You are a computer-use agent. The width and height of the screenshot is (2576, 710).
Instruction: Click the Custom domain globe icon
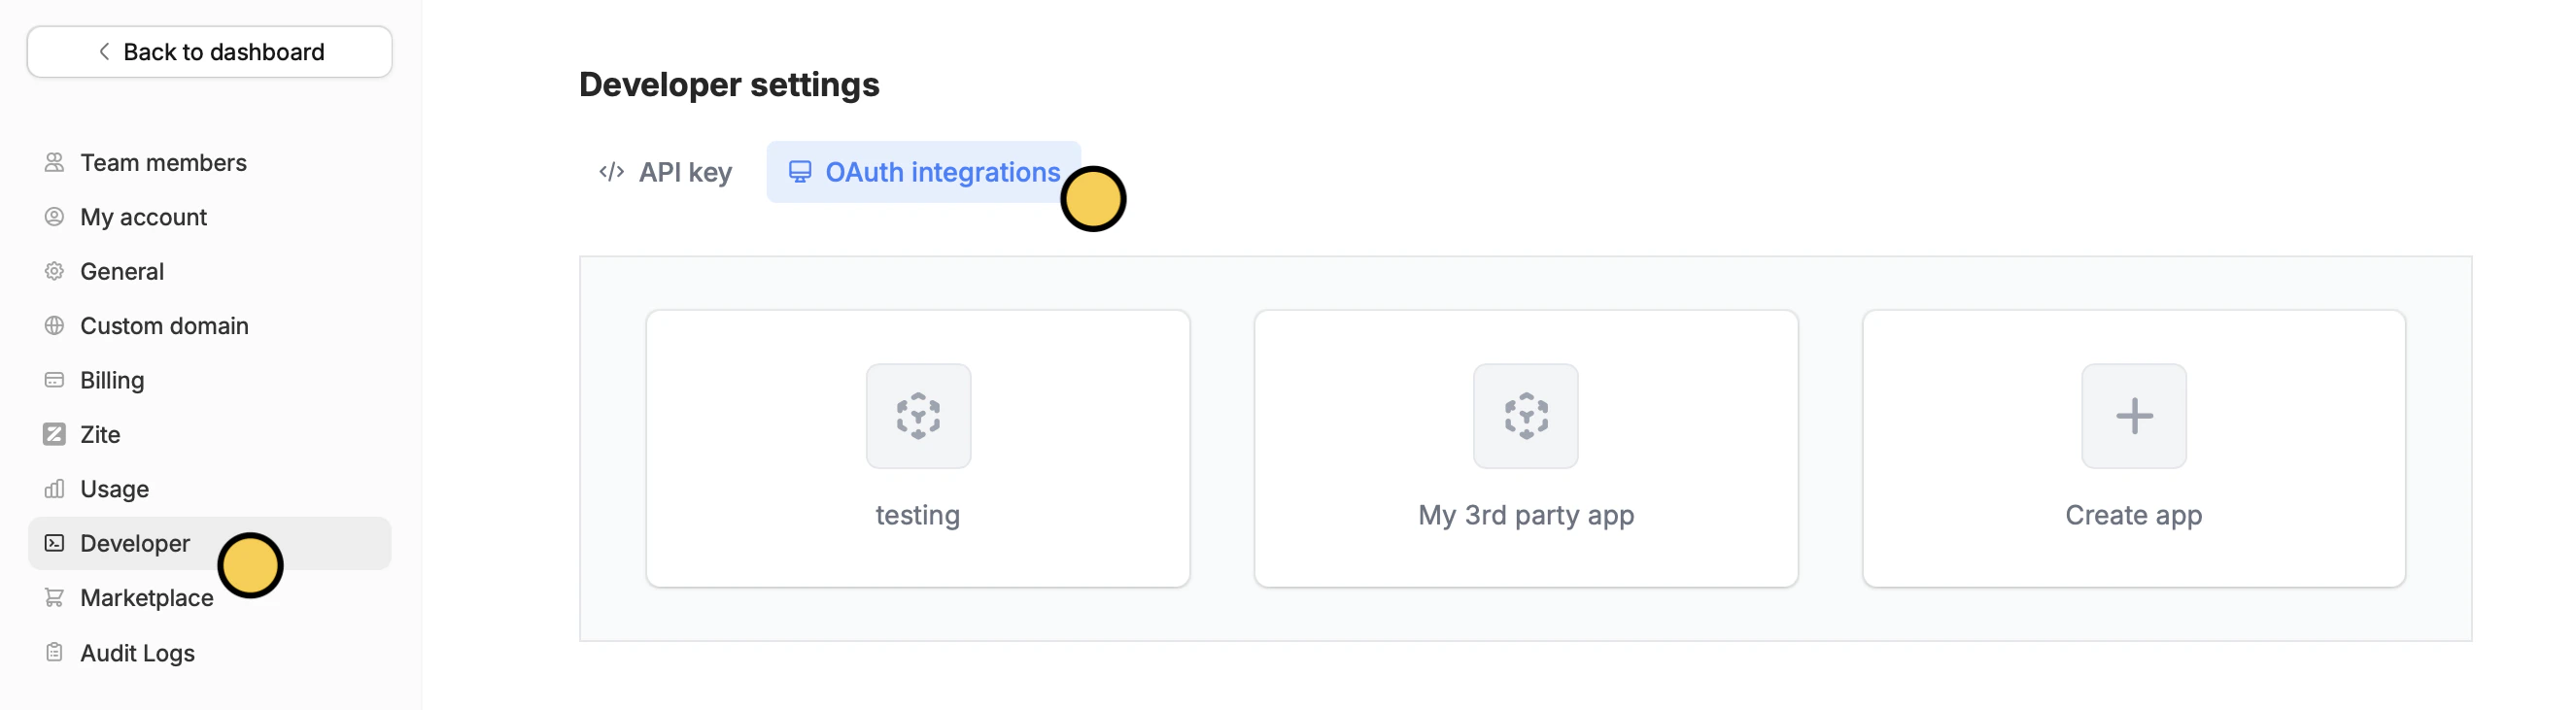(x=54, y=326)
